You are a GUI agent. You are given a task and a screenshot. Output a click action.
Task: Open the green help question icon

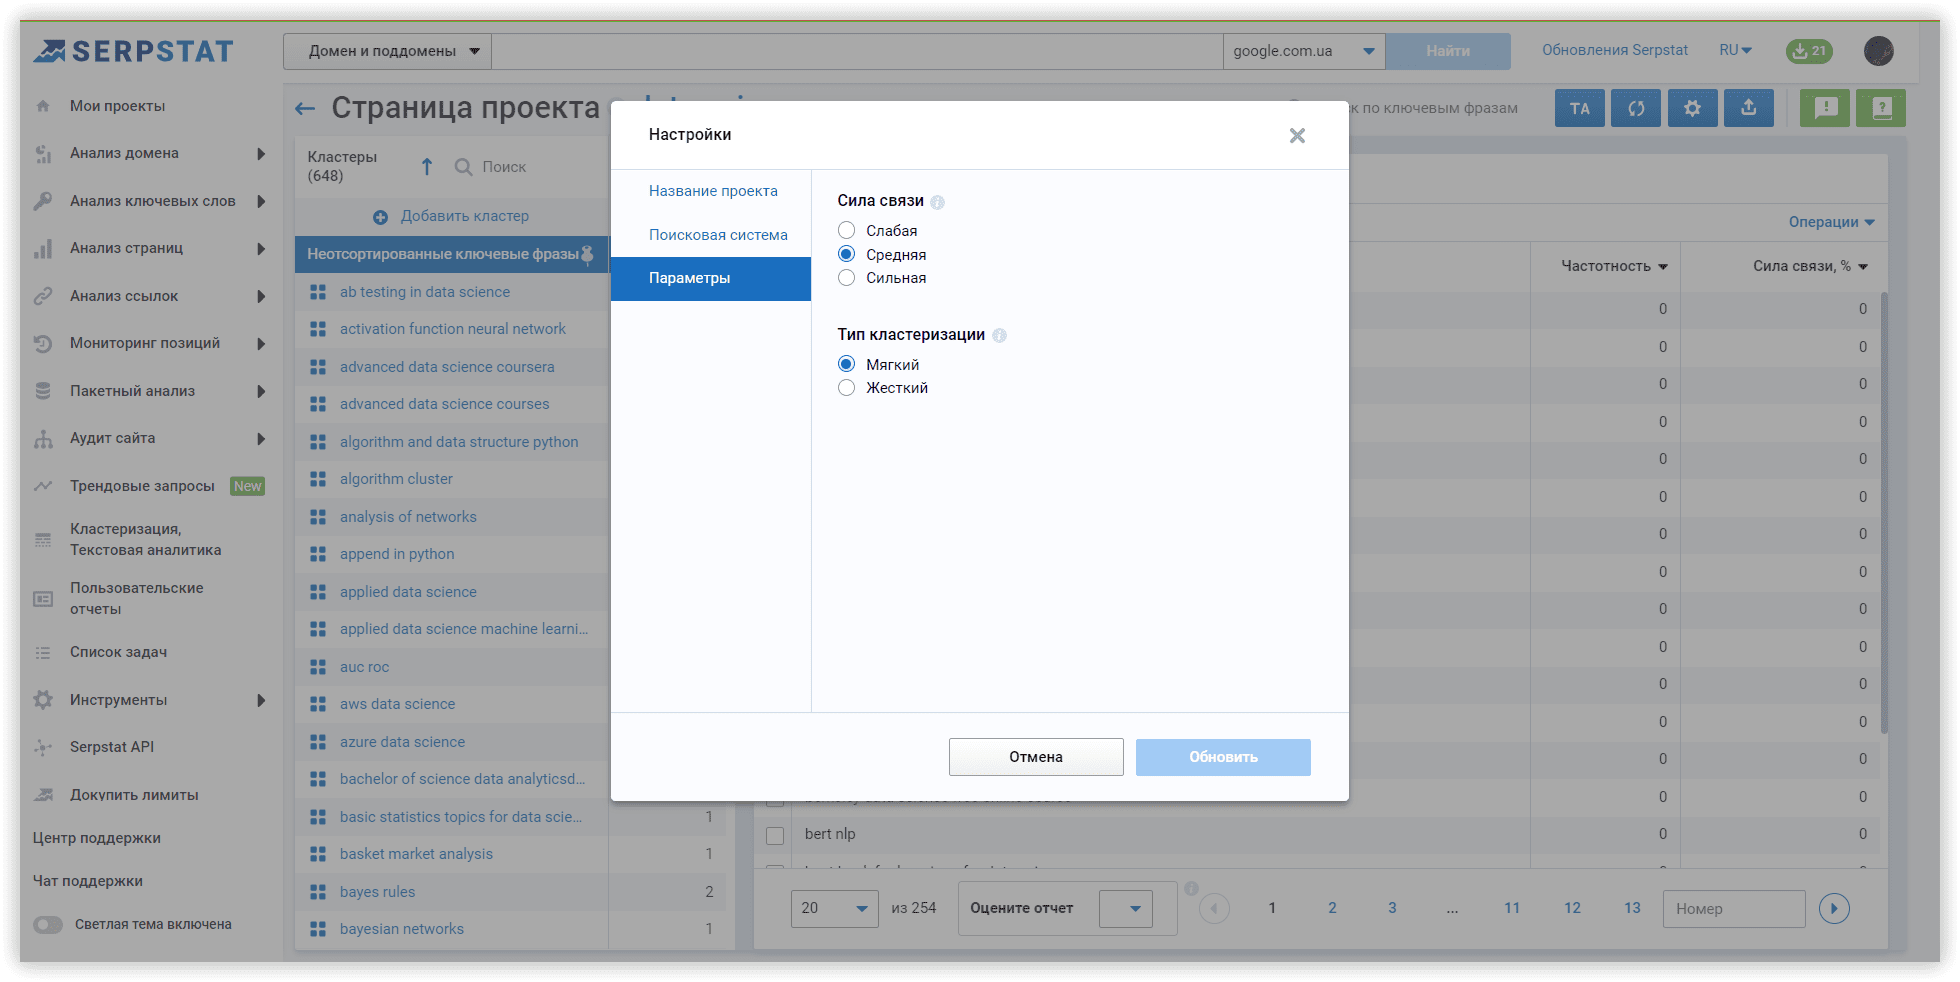point(1881,108)
